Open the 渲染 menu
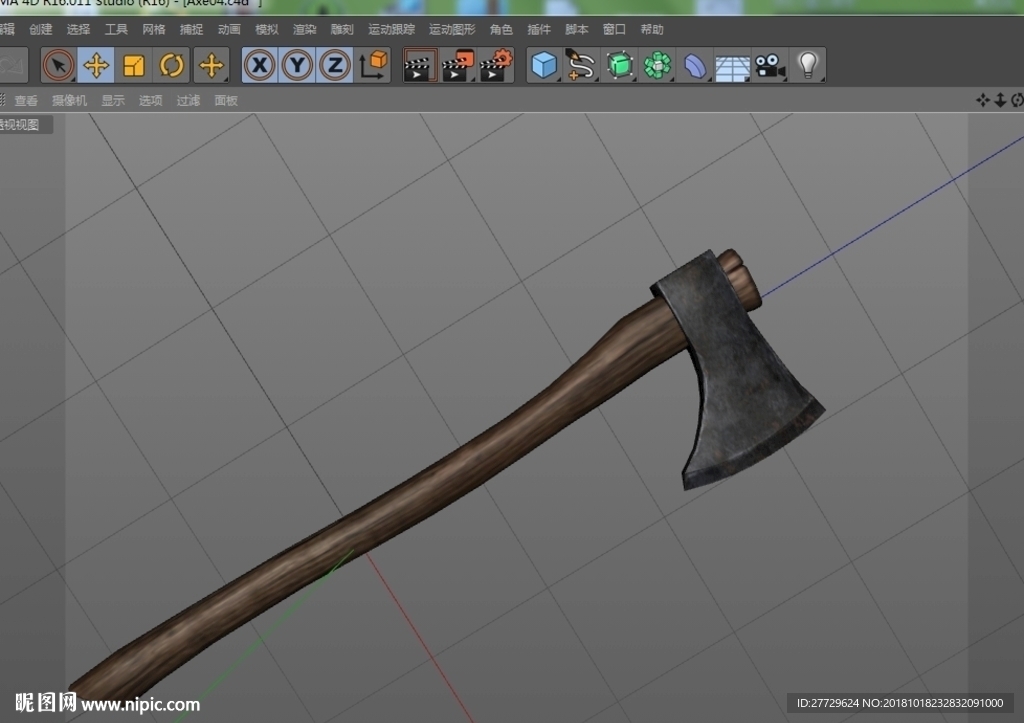This screenshot has width=1024, height=723. click(304, 29)
